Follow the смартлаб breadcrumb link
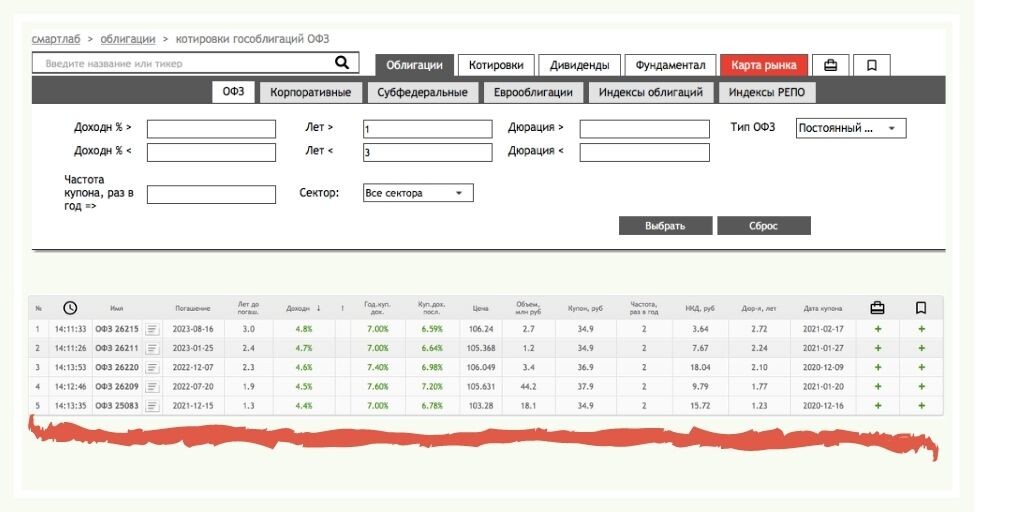1024x512 pixels. point(56,39)
